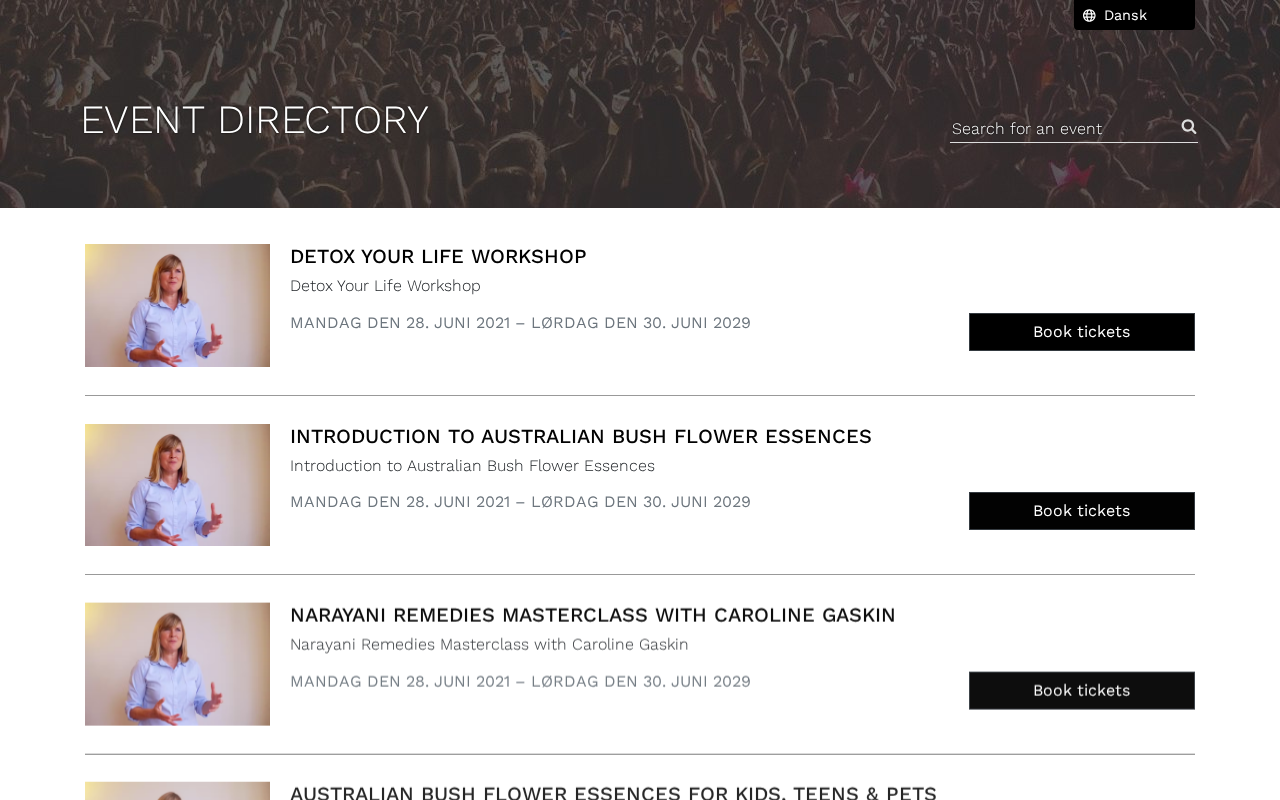Book tickets for Introduction to Bush Flower Essences

coord(1082,511)
